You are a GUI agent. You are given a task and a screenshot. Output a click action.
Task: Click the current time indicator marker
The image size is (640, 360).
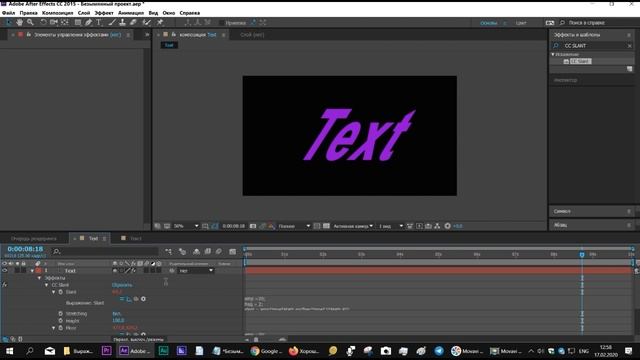pyautogui.click(x=582, y=254)
